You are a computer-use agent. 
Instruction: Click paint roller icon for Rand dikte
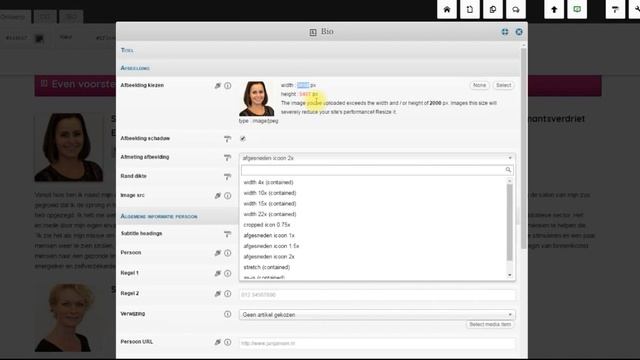point(227,177)
